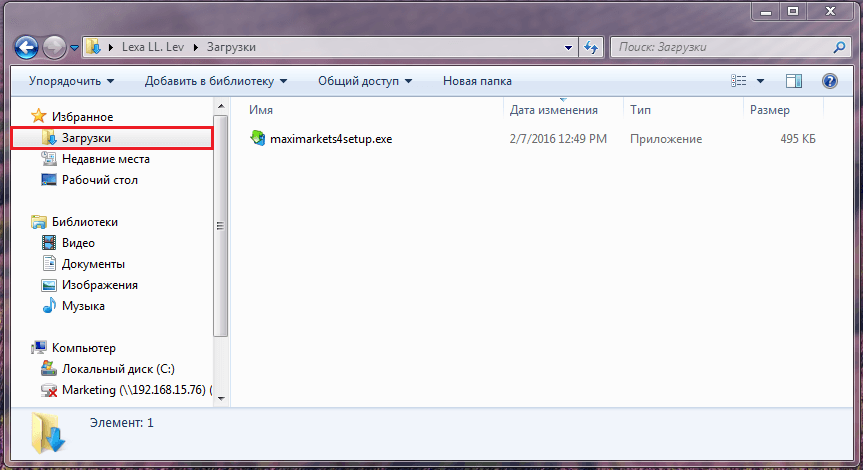This screenshot has width=863, height=470.
Task: Open Недавние места in sidebar
Action: [106, 159]
